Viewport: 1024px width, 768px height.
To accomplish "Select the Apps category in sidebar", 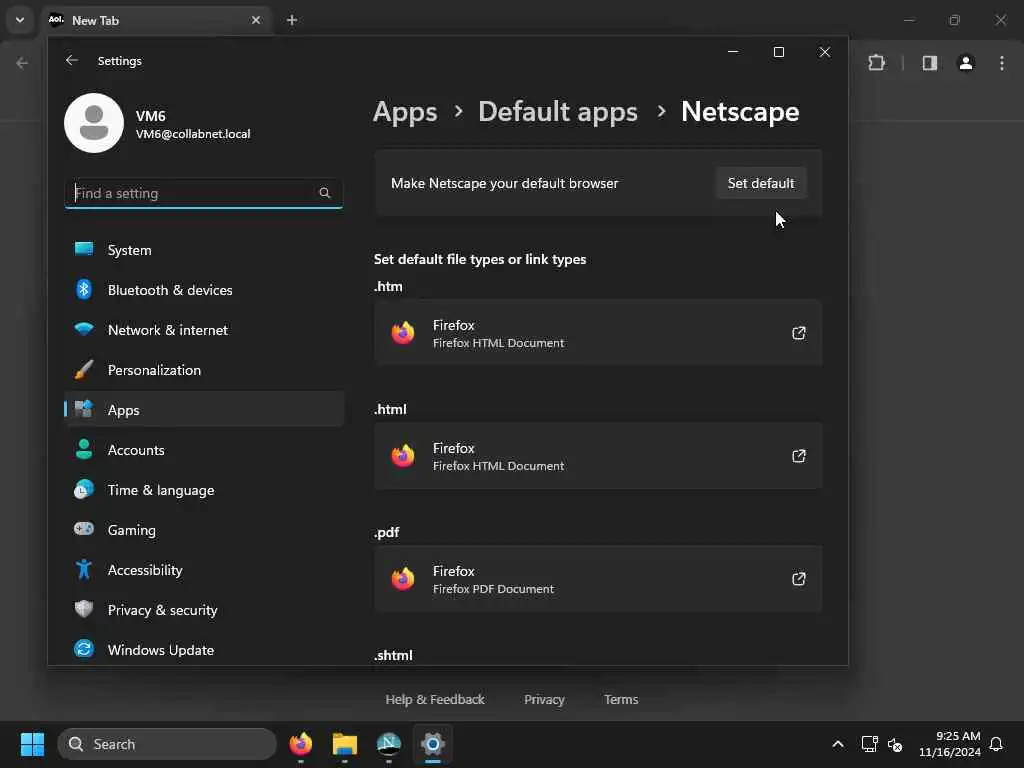I will 204,409.
